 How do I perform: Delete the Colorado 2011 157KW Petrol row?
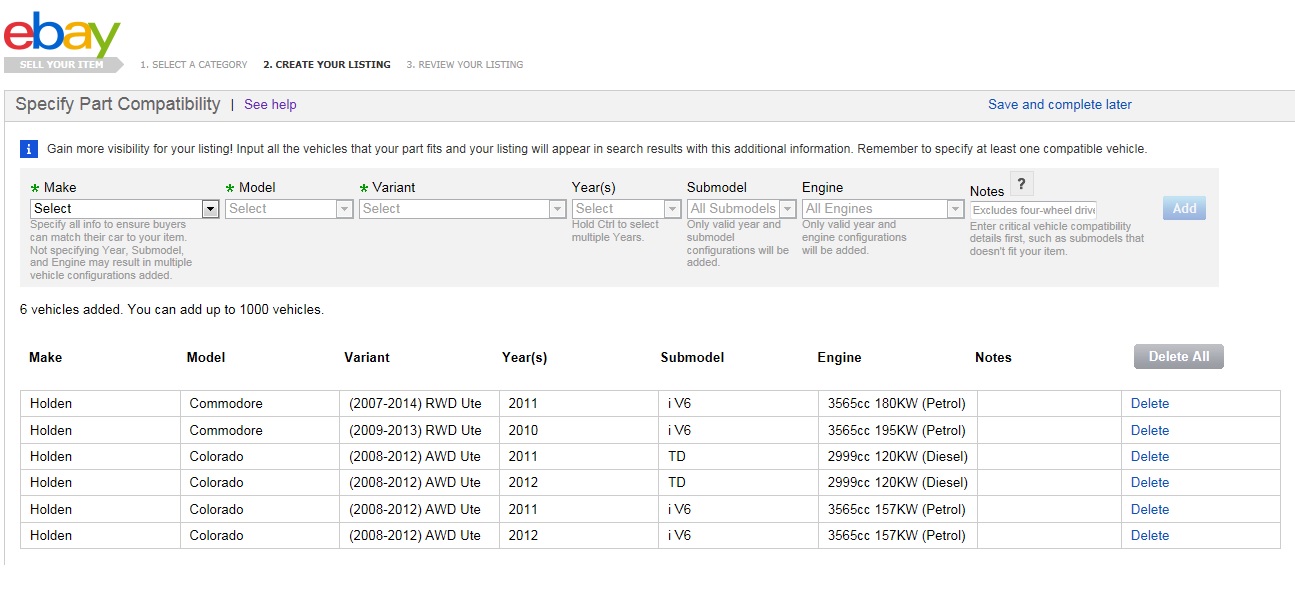(x=1150, y=509)
